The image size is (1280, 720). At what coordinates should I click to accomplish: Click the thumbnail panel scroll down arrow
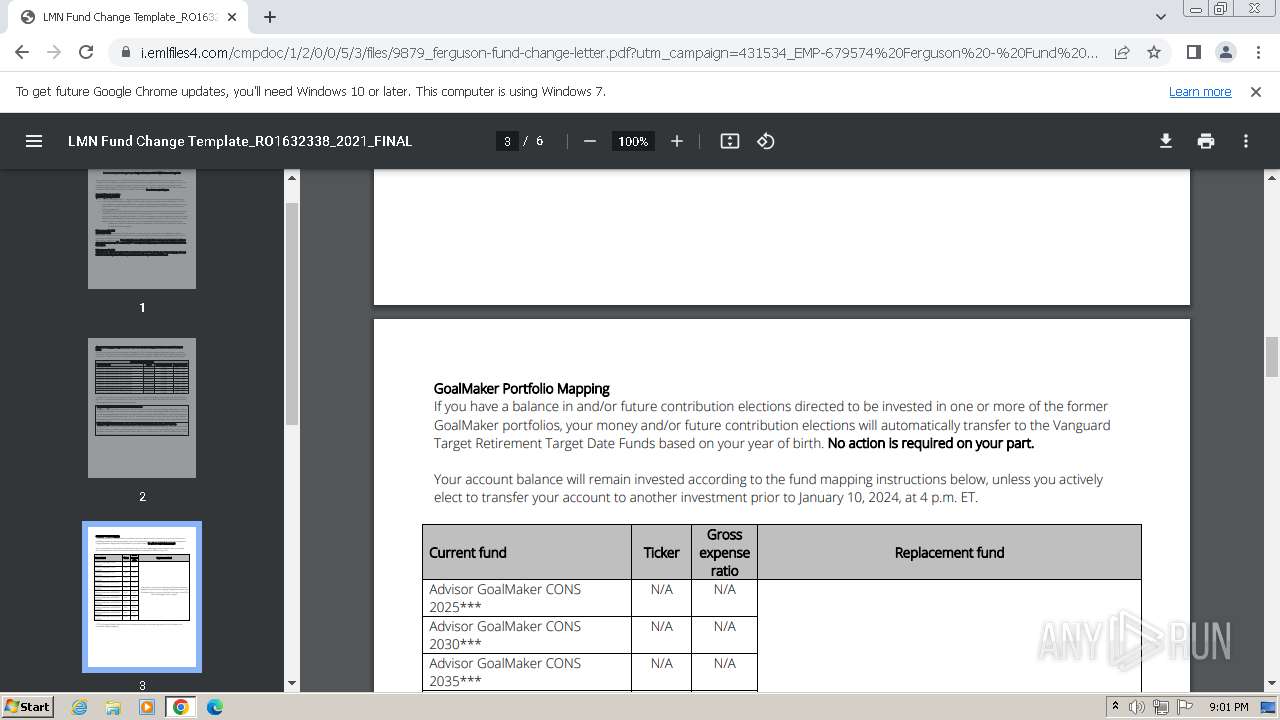click(292, 683)
